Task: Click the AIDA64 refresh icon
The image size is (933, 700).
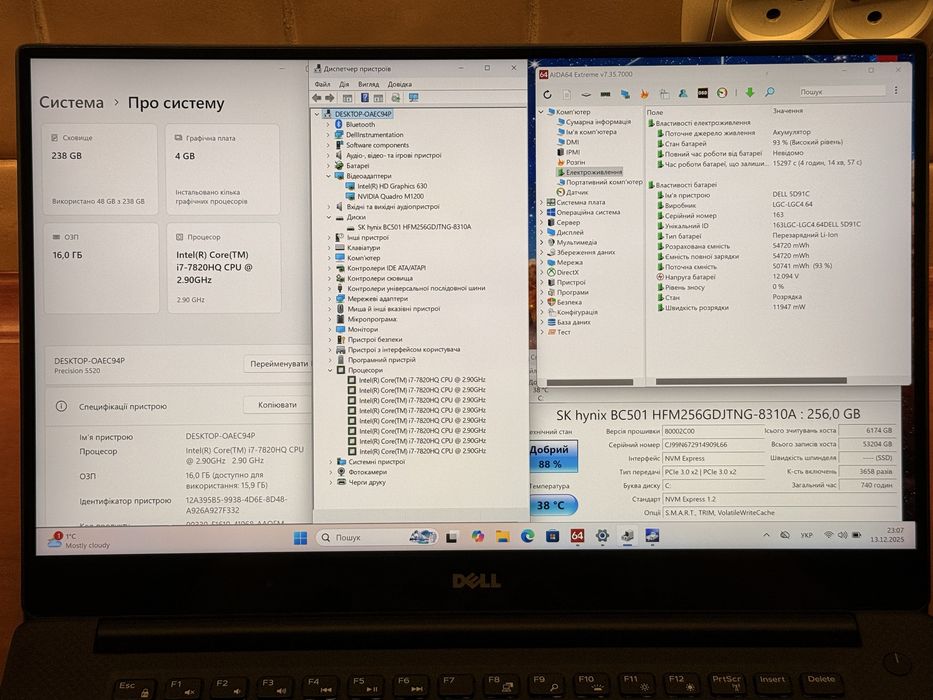Action: (547, 94)
